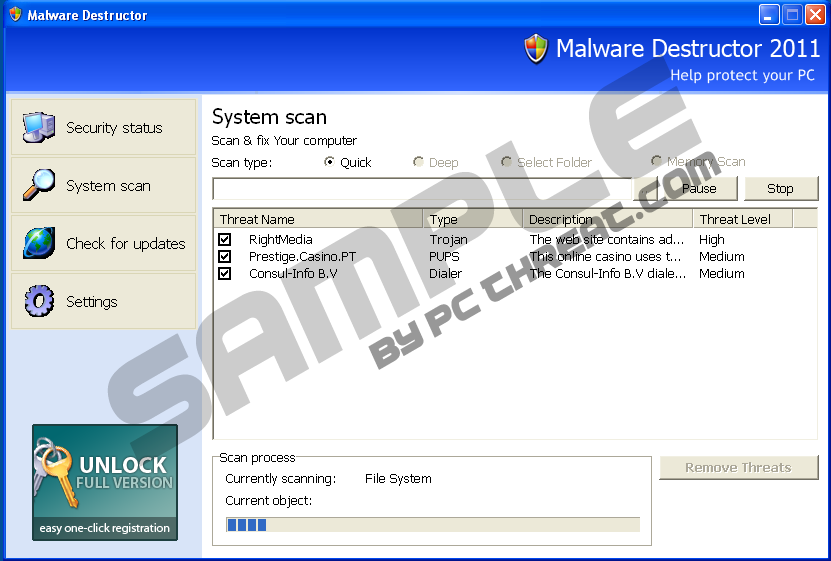This screenshot has width=831, height=561.
Task: Click the shield icon in title bar
Action: (15, 14)
